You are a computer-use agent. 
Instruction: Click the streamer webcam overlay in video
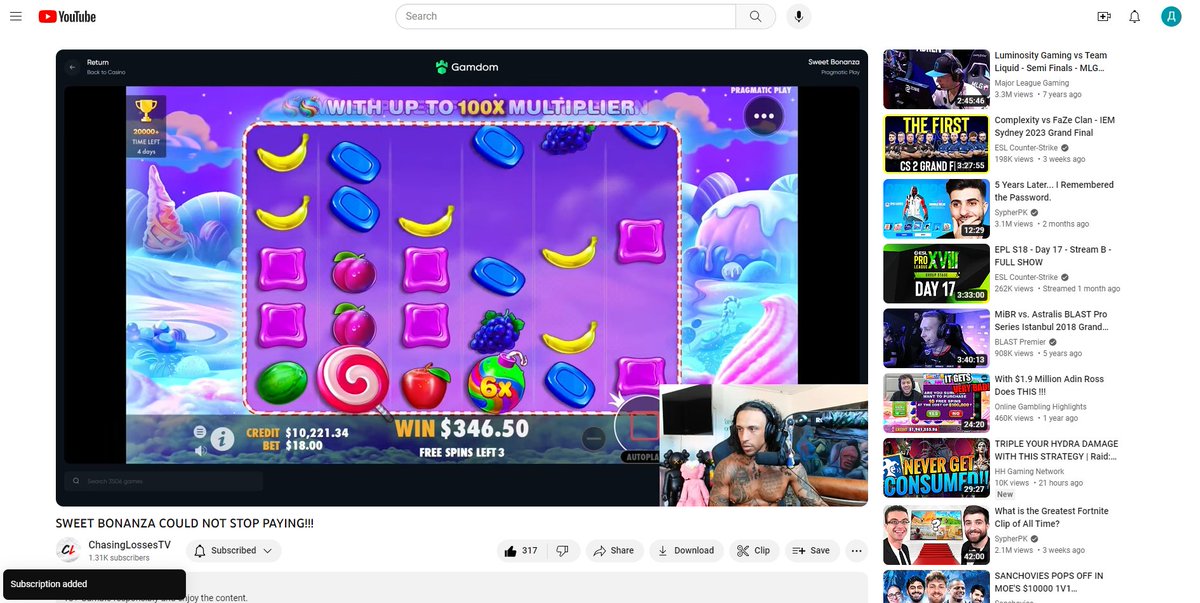[763, 445]
